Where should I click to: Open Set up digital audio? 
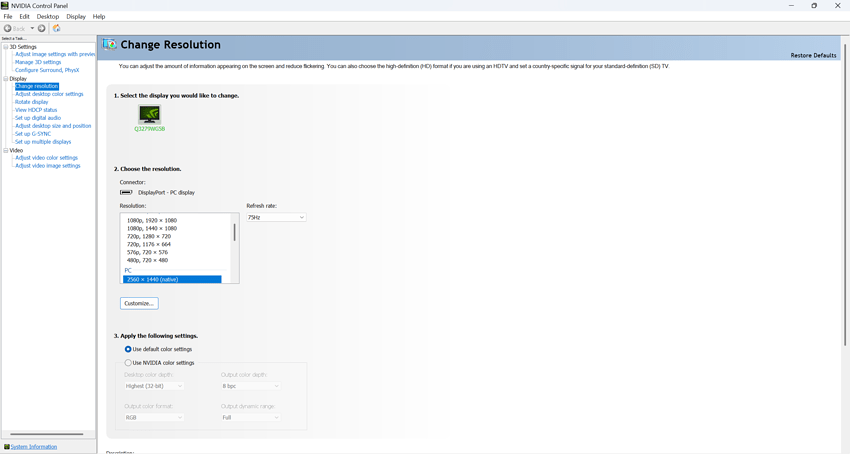38,118
